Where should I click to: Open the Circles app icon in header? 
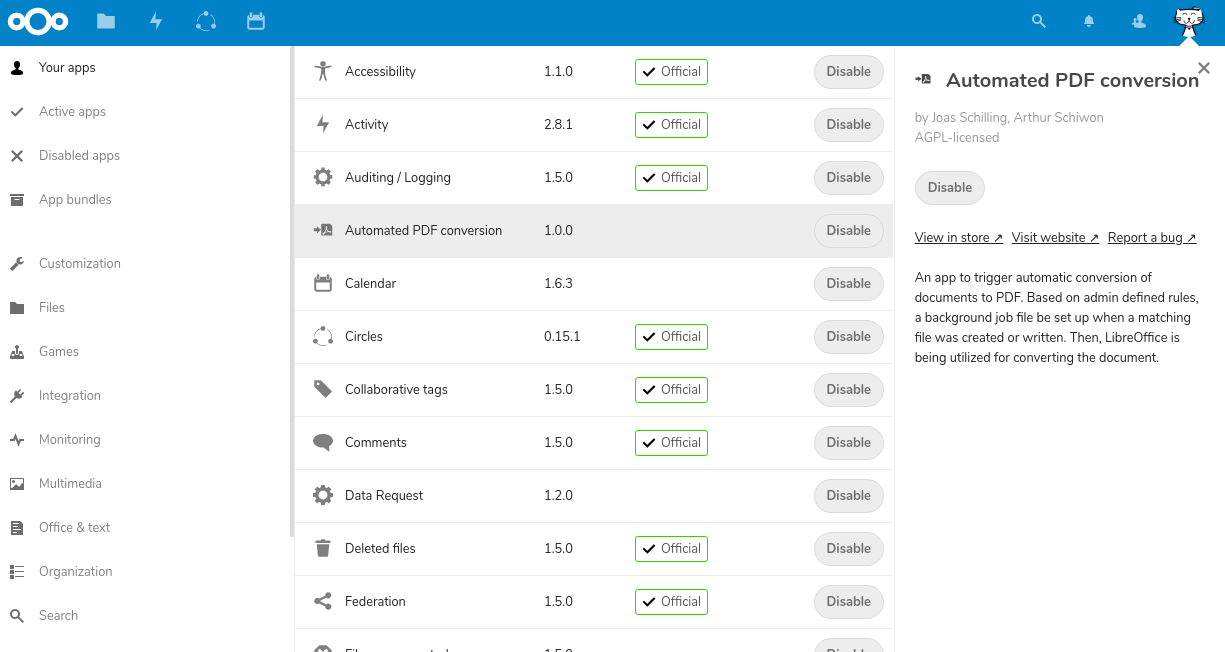click(x=206, y=21)
